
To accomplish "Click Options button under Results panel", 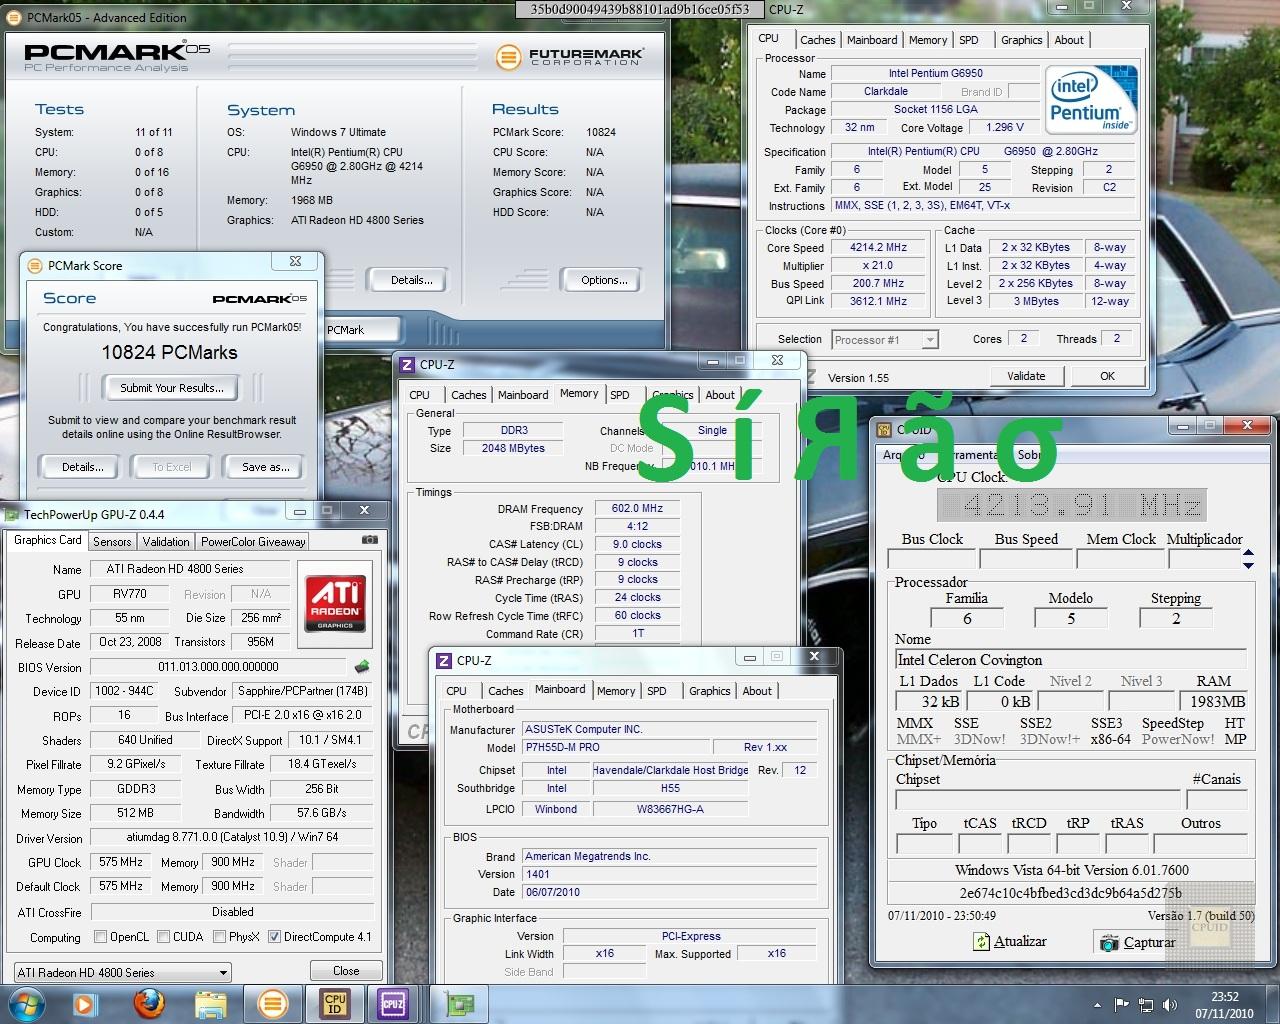I will [x=604, y=280].
